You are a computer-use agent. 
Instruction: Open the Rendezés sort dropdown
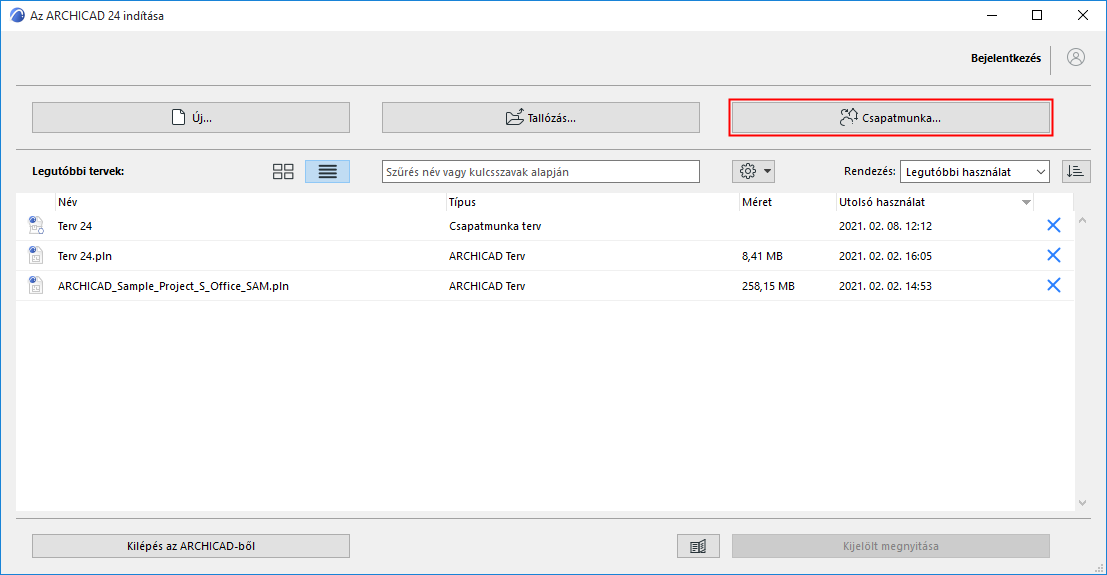(974, 172)
